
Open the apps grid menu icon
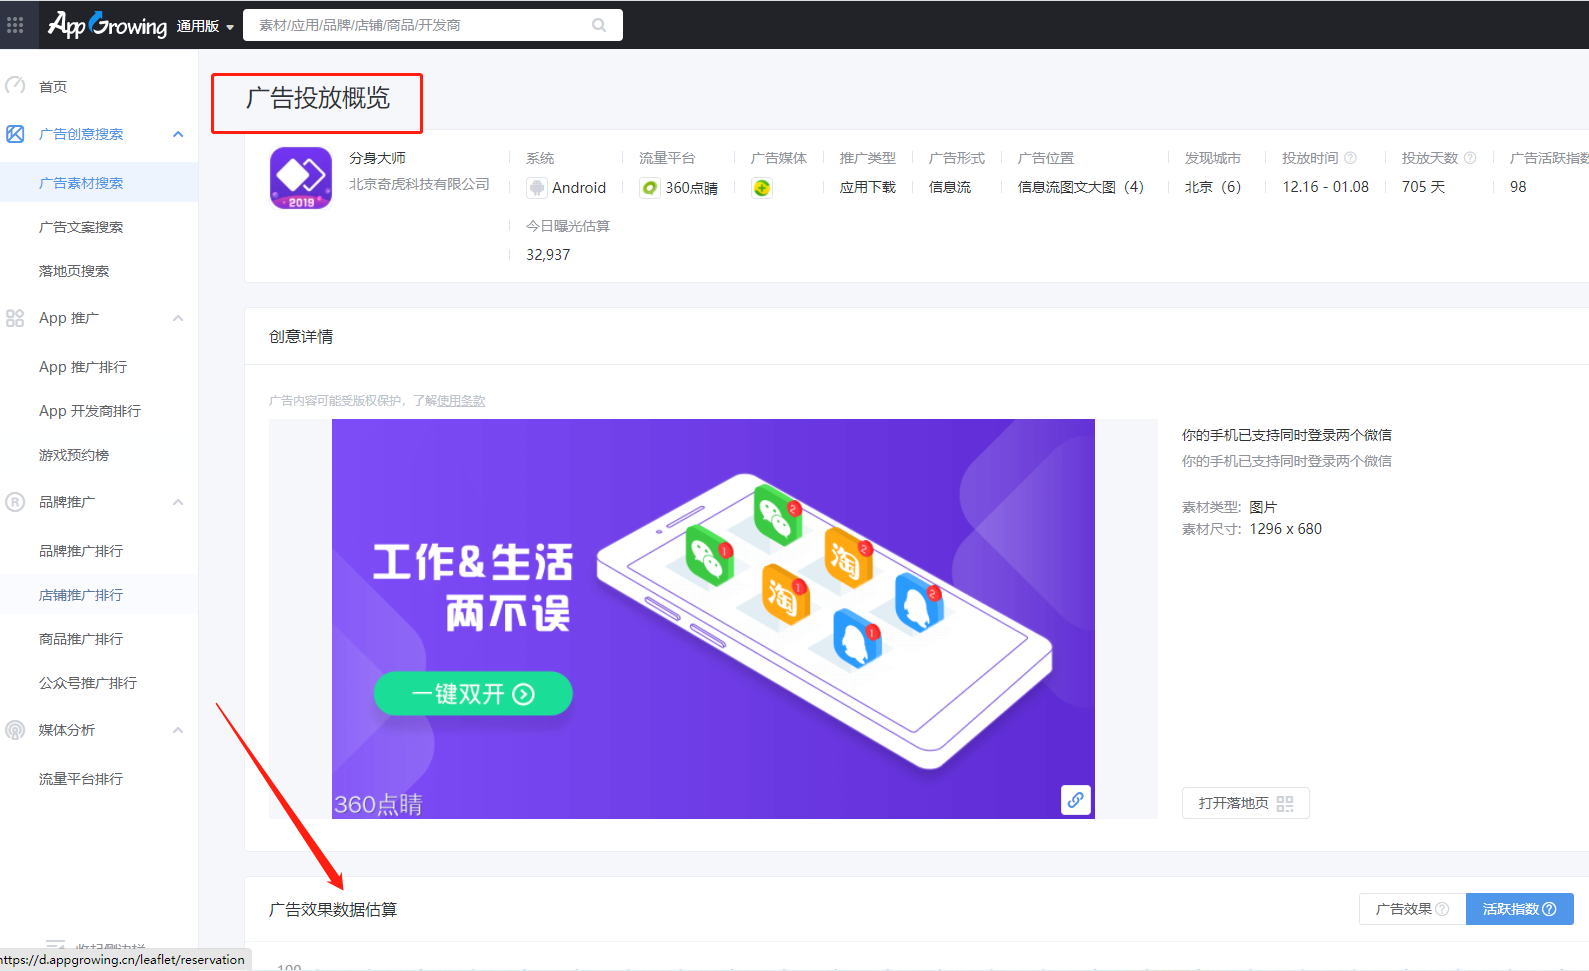coord(15,25)
